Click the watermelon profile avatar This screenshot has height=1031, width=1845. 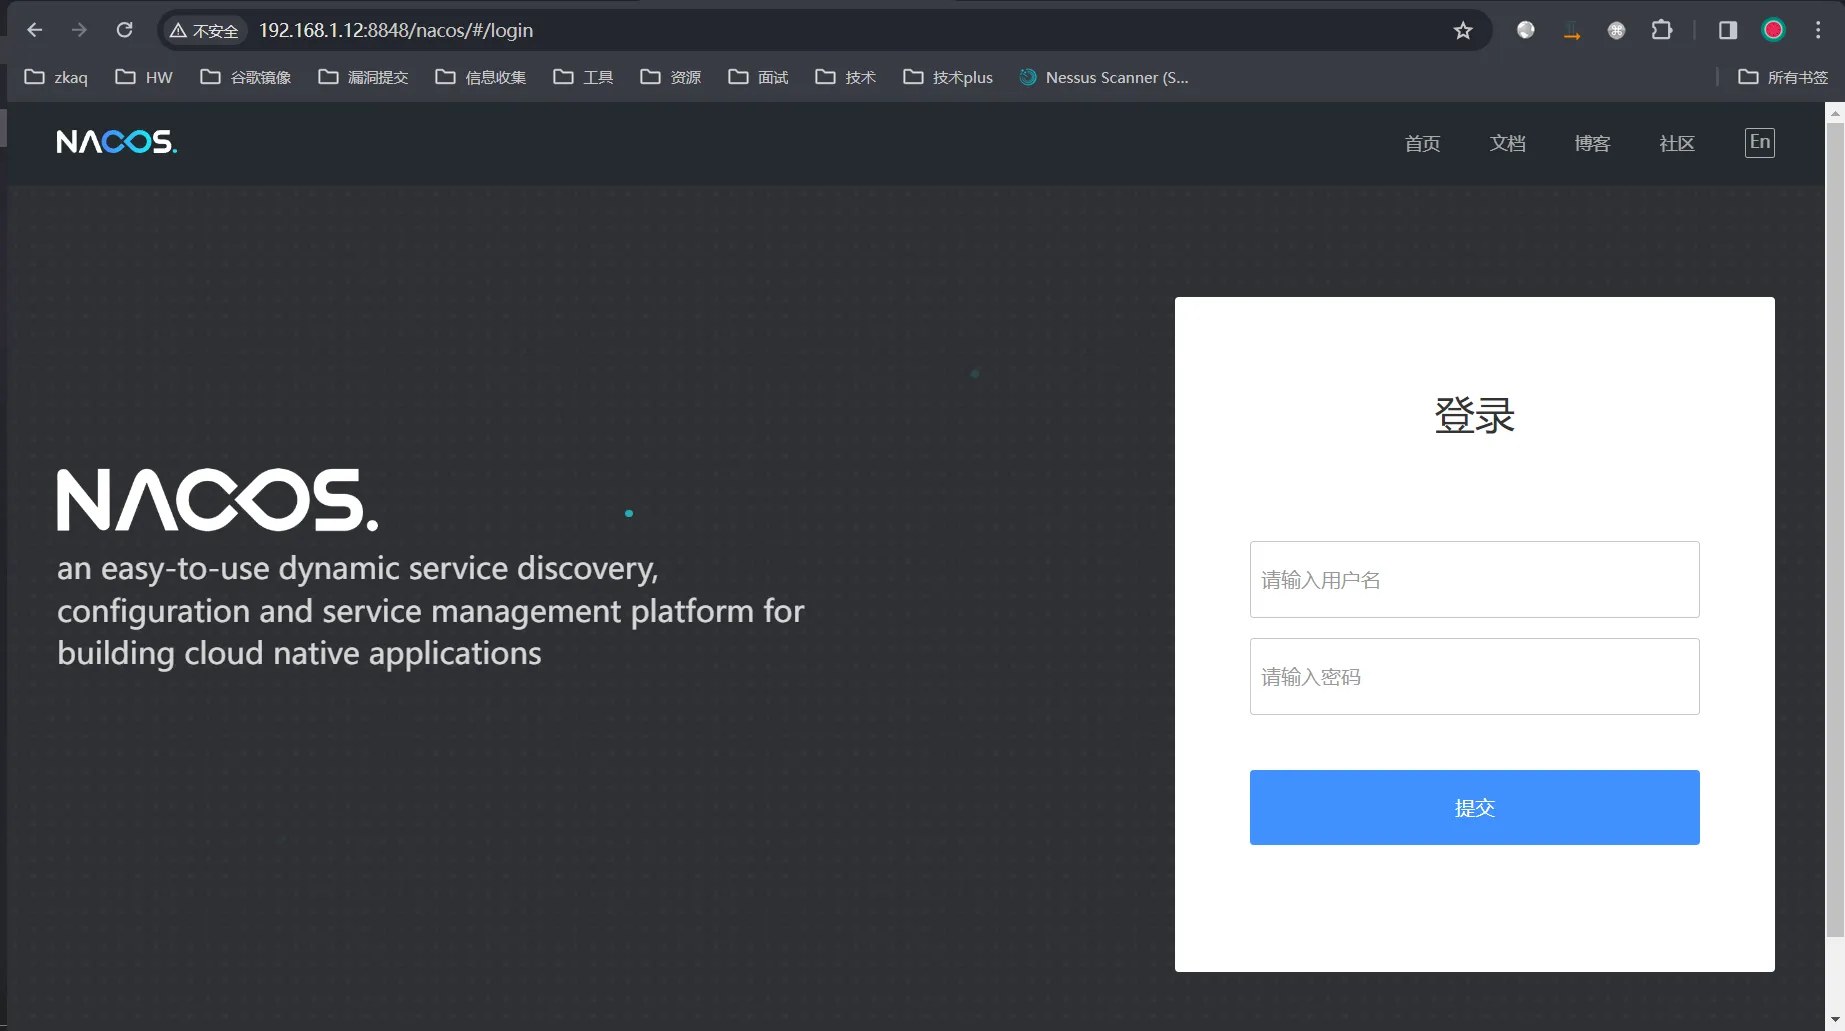(1772, 30)
